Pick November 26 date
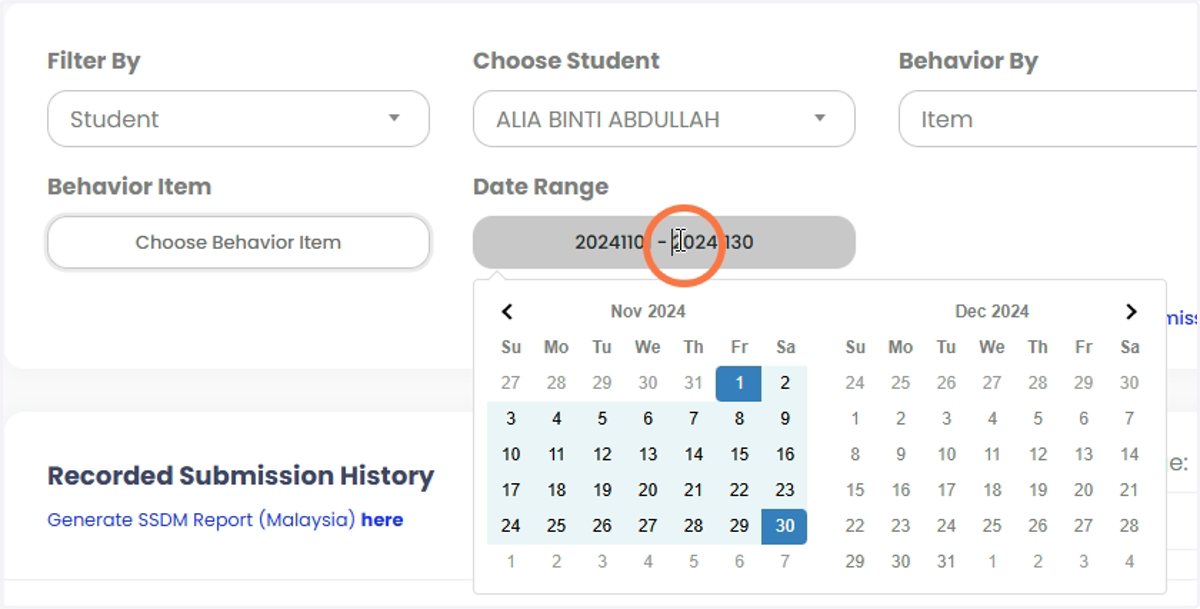This screenshot has height=609, width=1200. click(602, 526)
